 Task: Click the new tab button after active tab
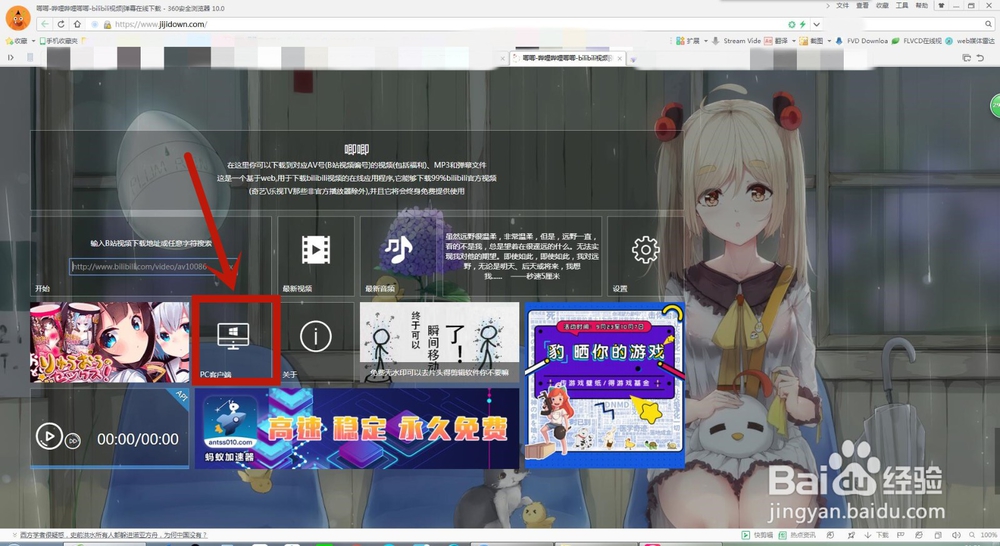tap(633, 59)
